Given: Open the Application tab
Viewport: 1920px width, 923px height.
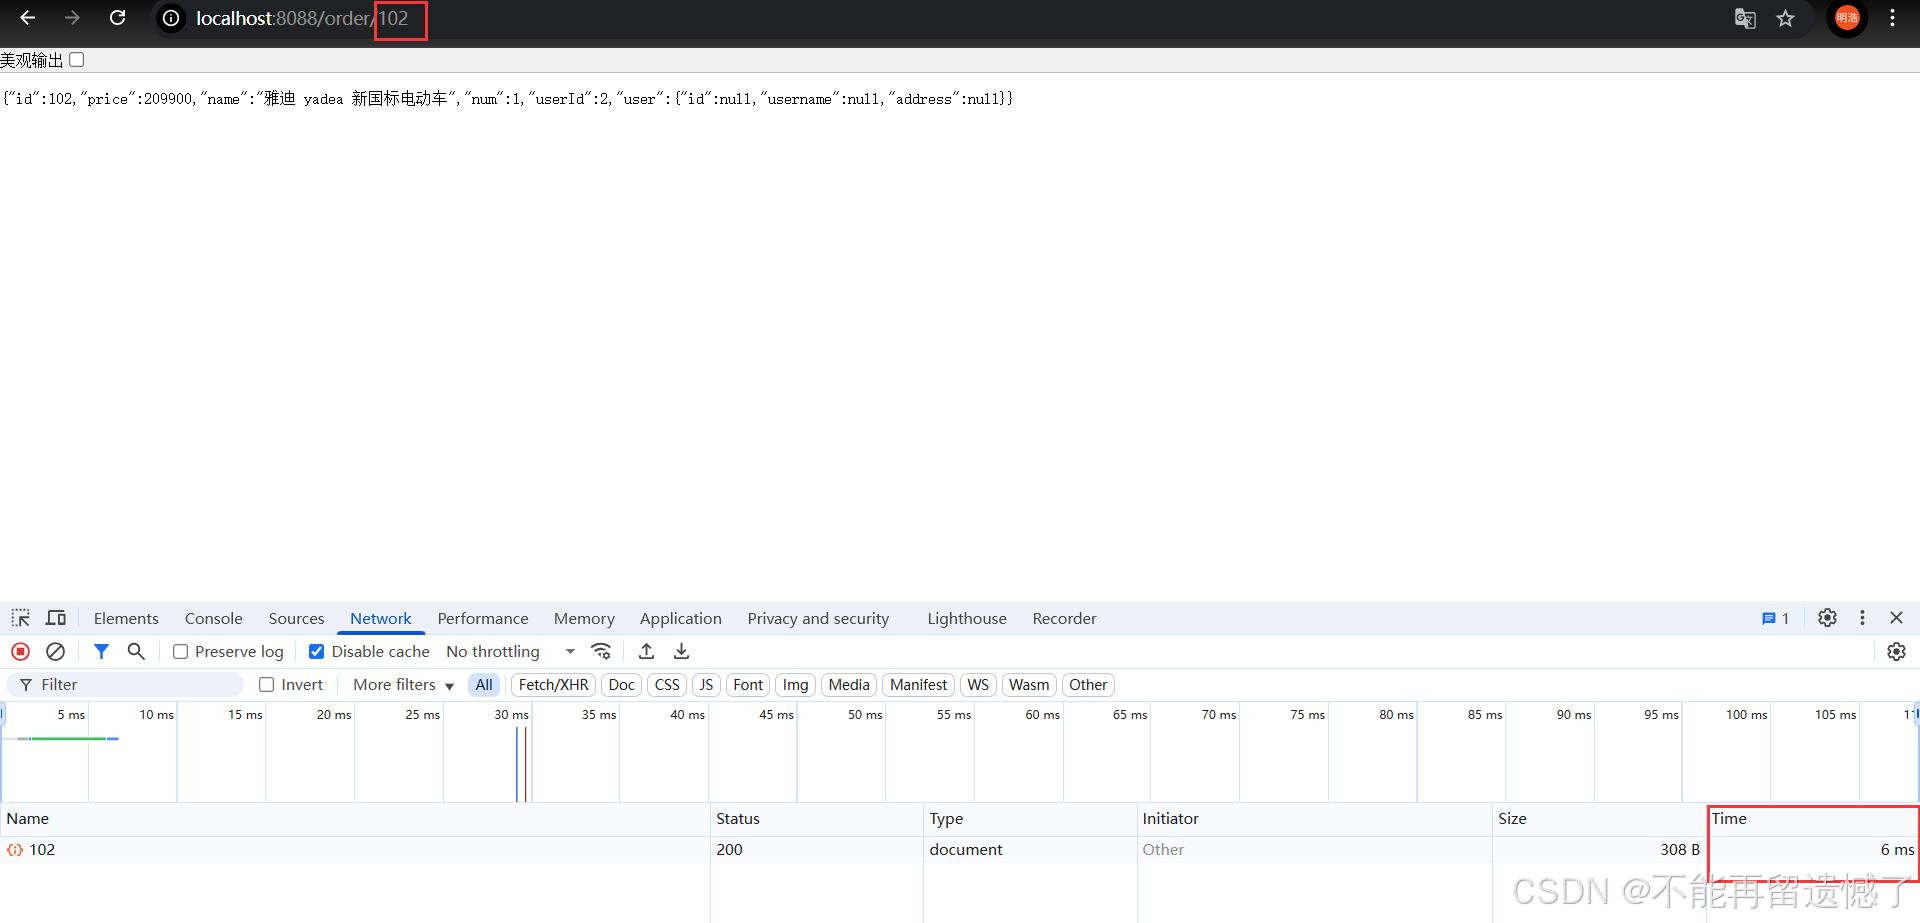Looking at the screenshot, I should point(681,618).
